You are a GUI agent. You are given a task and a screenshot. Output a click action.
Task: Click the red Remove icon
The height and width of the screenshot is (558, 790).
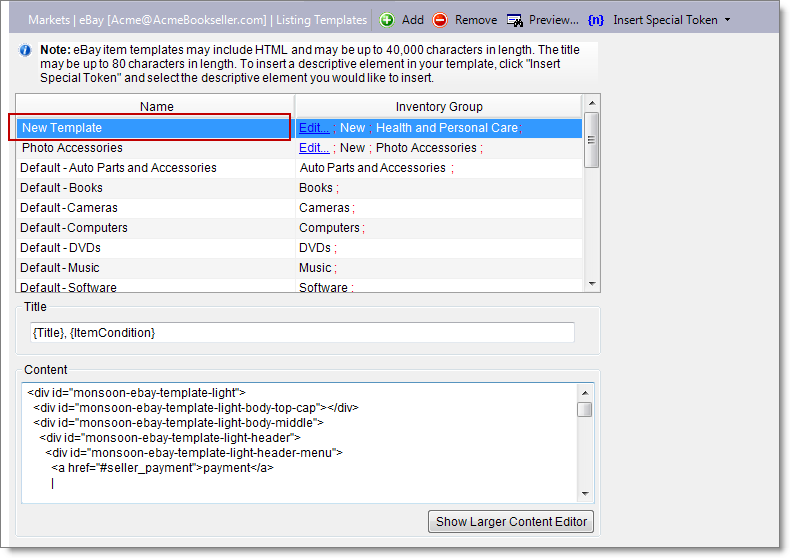(440, 20)
